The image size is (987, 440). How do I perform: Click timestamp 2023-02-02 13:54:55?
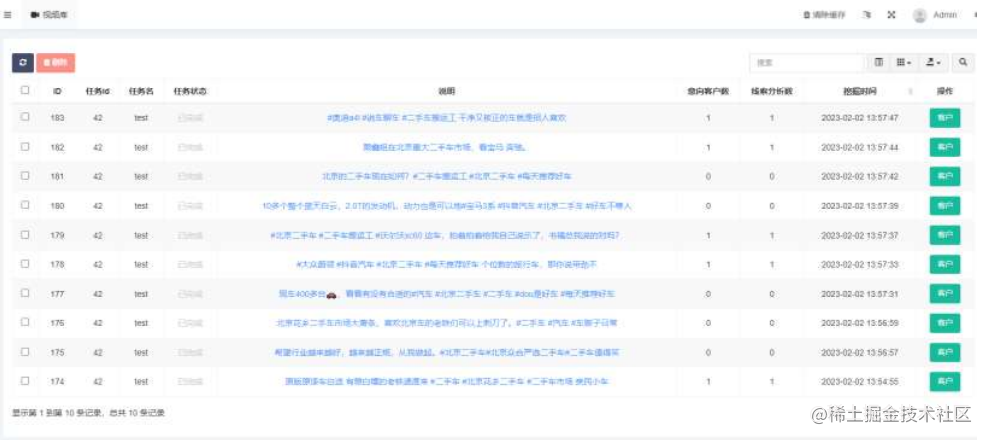tap(859, 381)
